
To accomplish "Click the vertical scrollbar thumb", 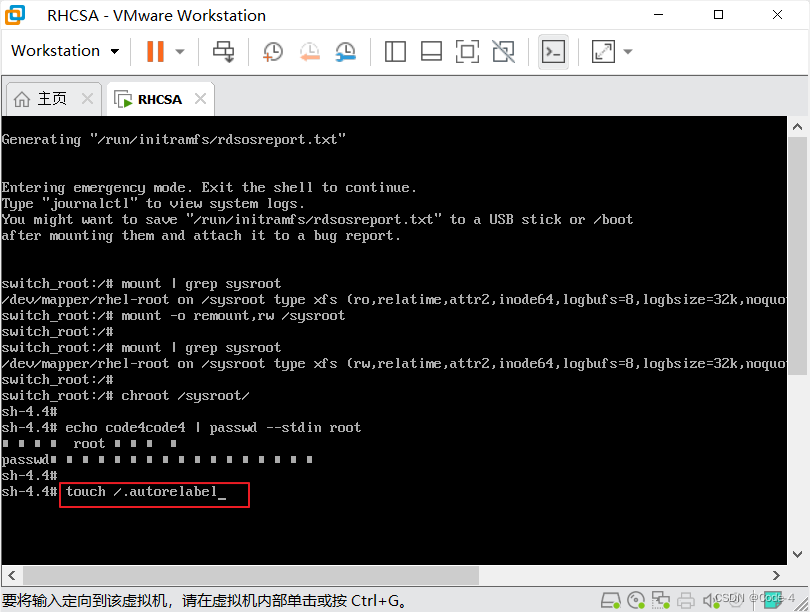I will click(797, 255).
